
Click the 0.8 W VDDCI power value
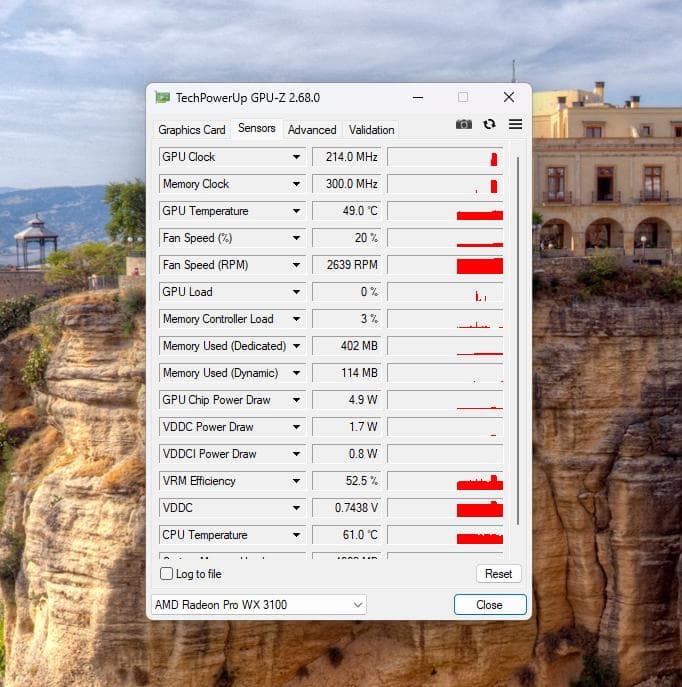347,454
